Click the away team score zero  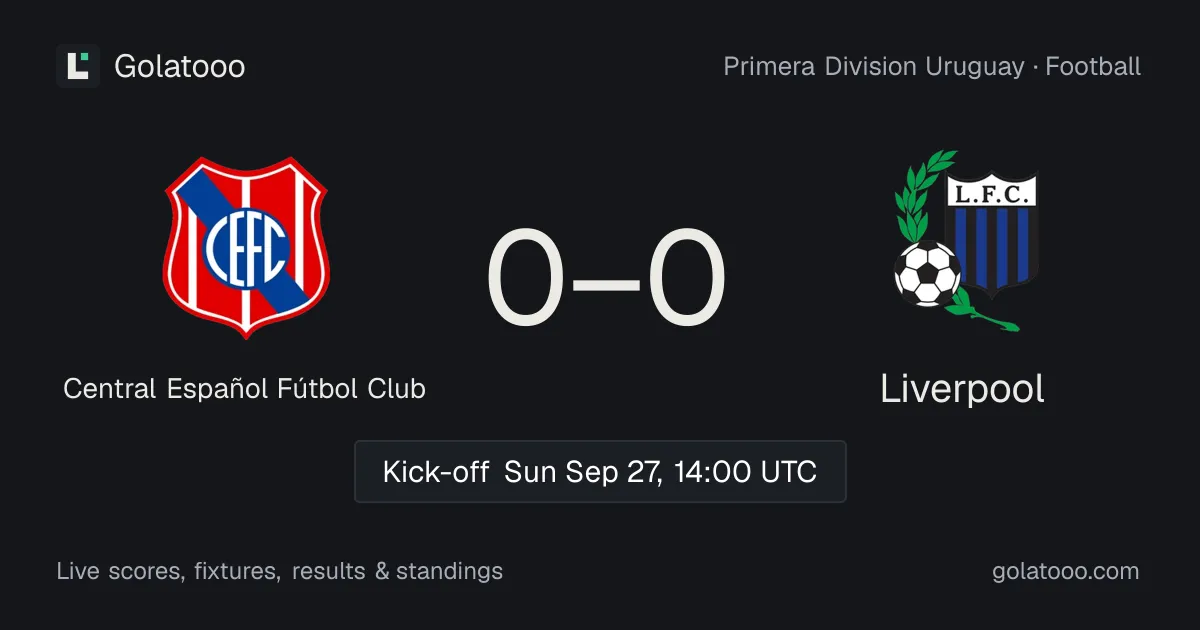[x=685, y=278]
